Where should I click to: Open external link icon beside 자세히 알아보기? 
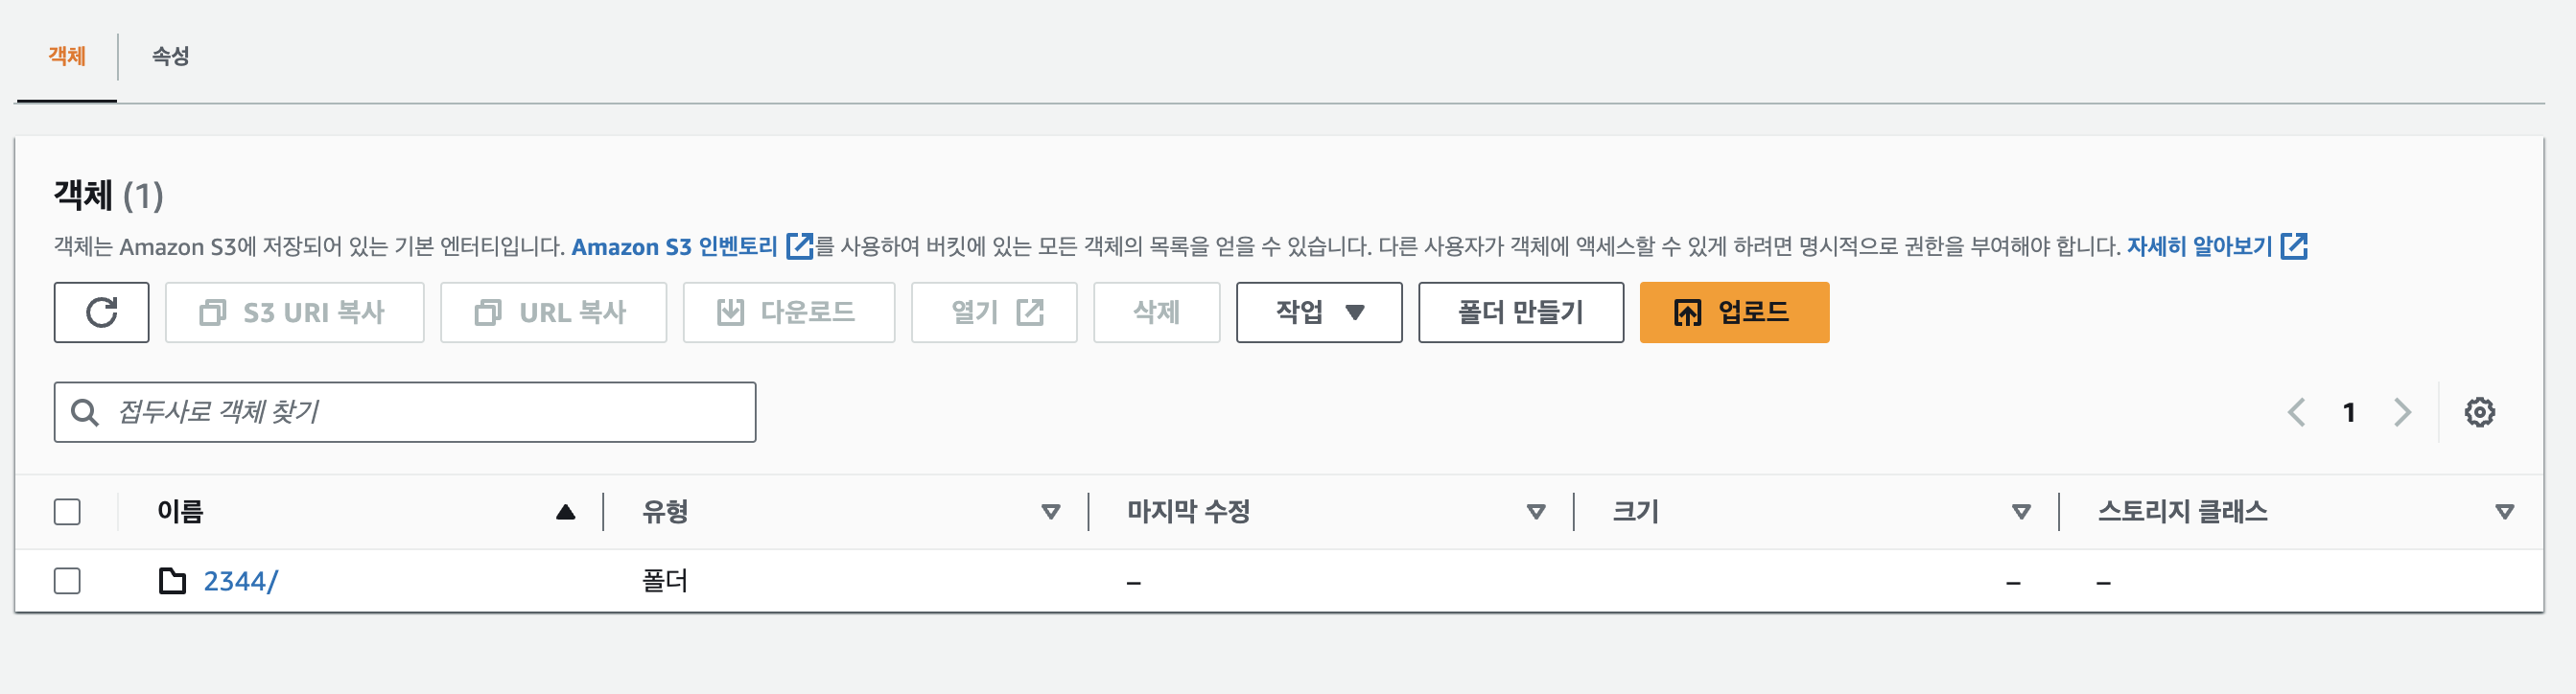tap(2294, 246)
